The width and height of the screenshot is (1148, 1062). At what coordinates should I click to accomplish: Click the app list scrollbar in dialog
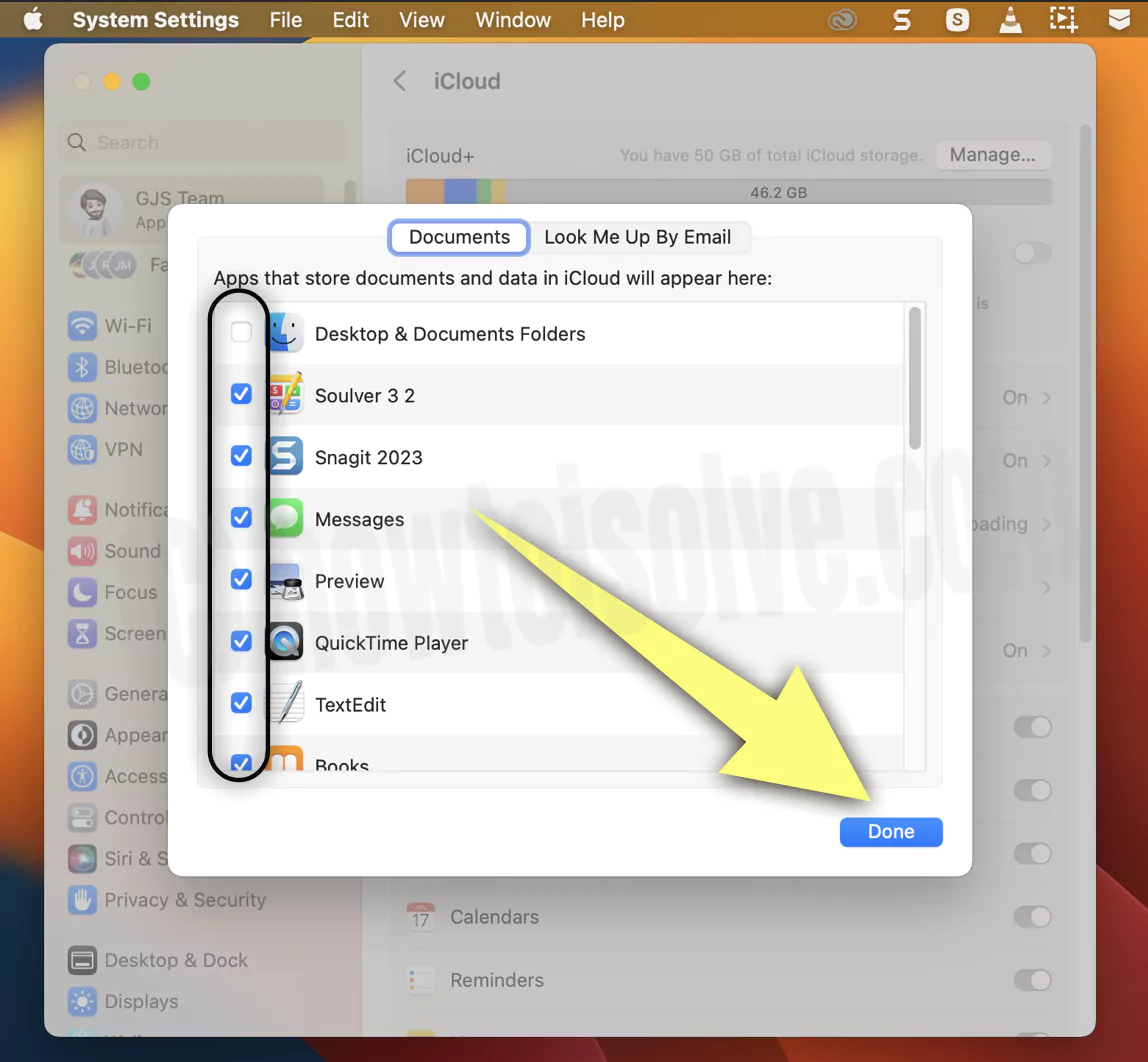click(x=914, y=378)
